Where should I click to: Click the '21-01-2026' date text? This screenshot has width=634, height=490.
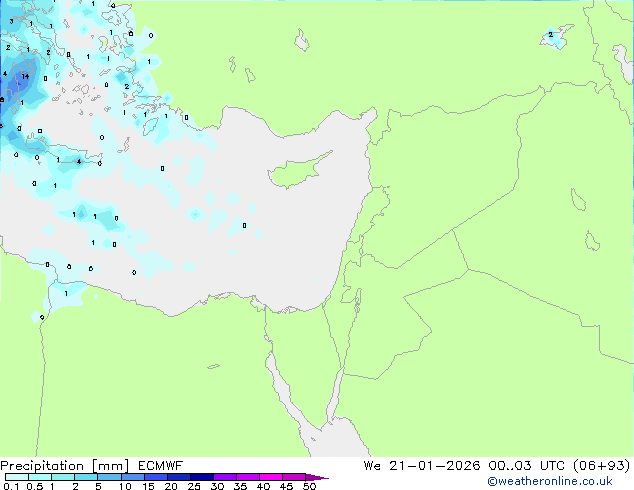click(435, 466)
